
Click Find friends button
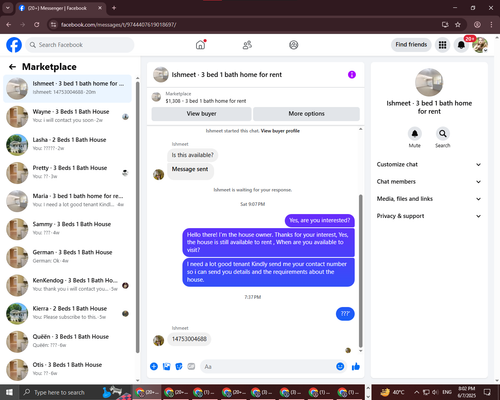pyautogui.click(x=411, y=45)
